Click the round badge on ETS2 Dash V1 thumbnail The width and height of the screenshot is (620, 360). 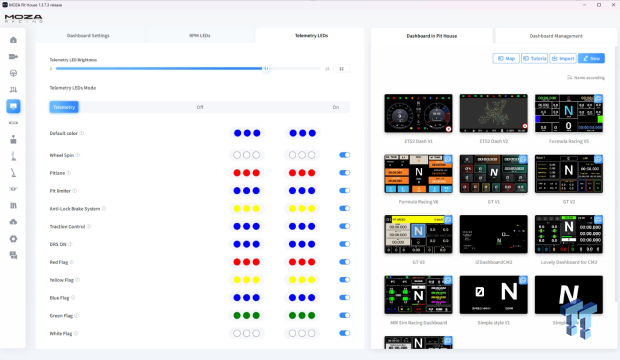point(448,129)
